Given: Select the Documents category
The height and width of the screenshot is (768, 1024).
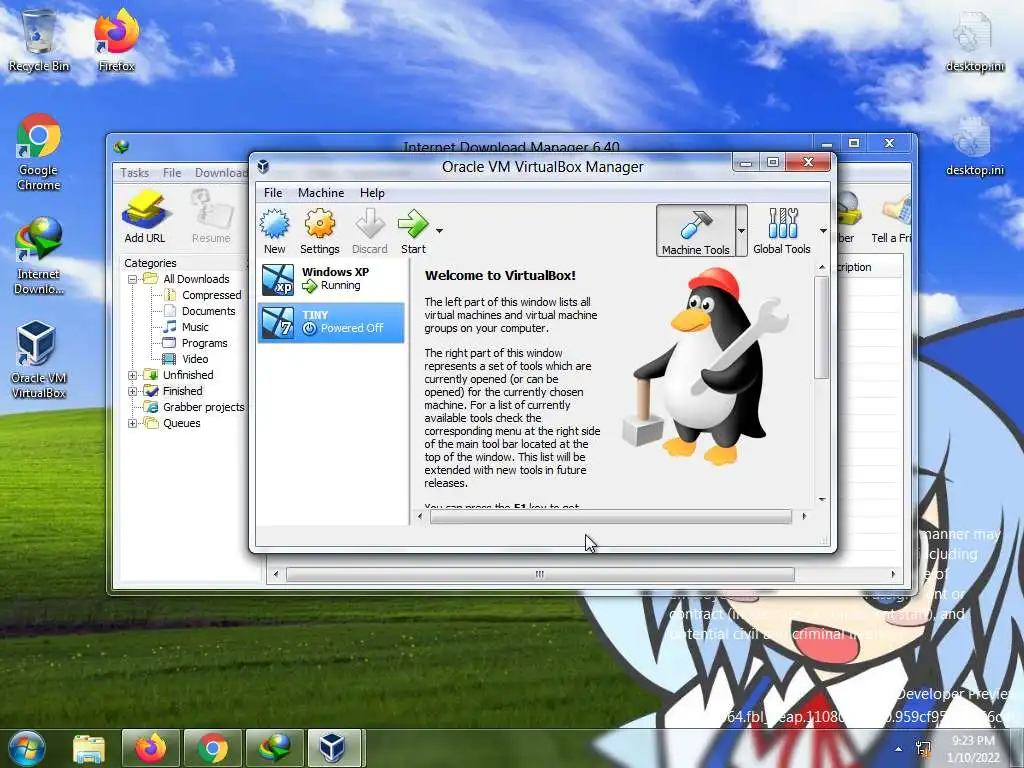Looking at the screenshot, I should coord(200,311).
